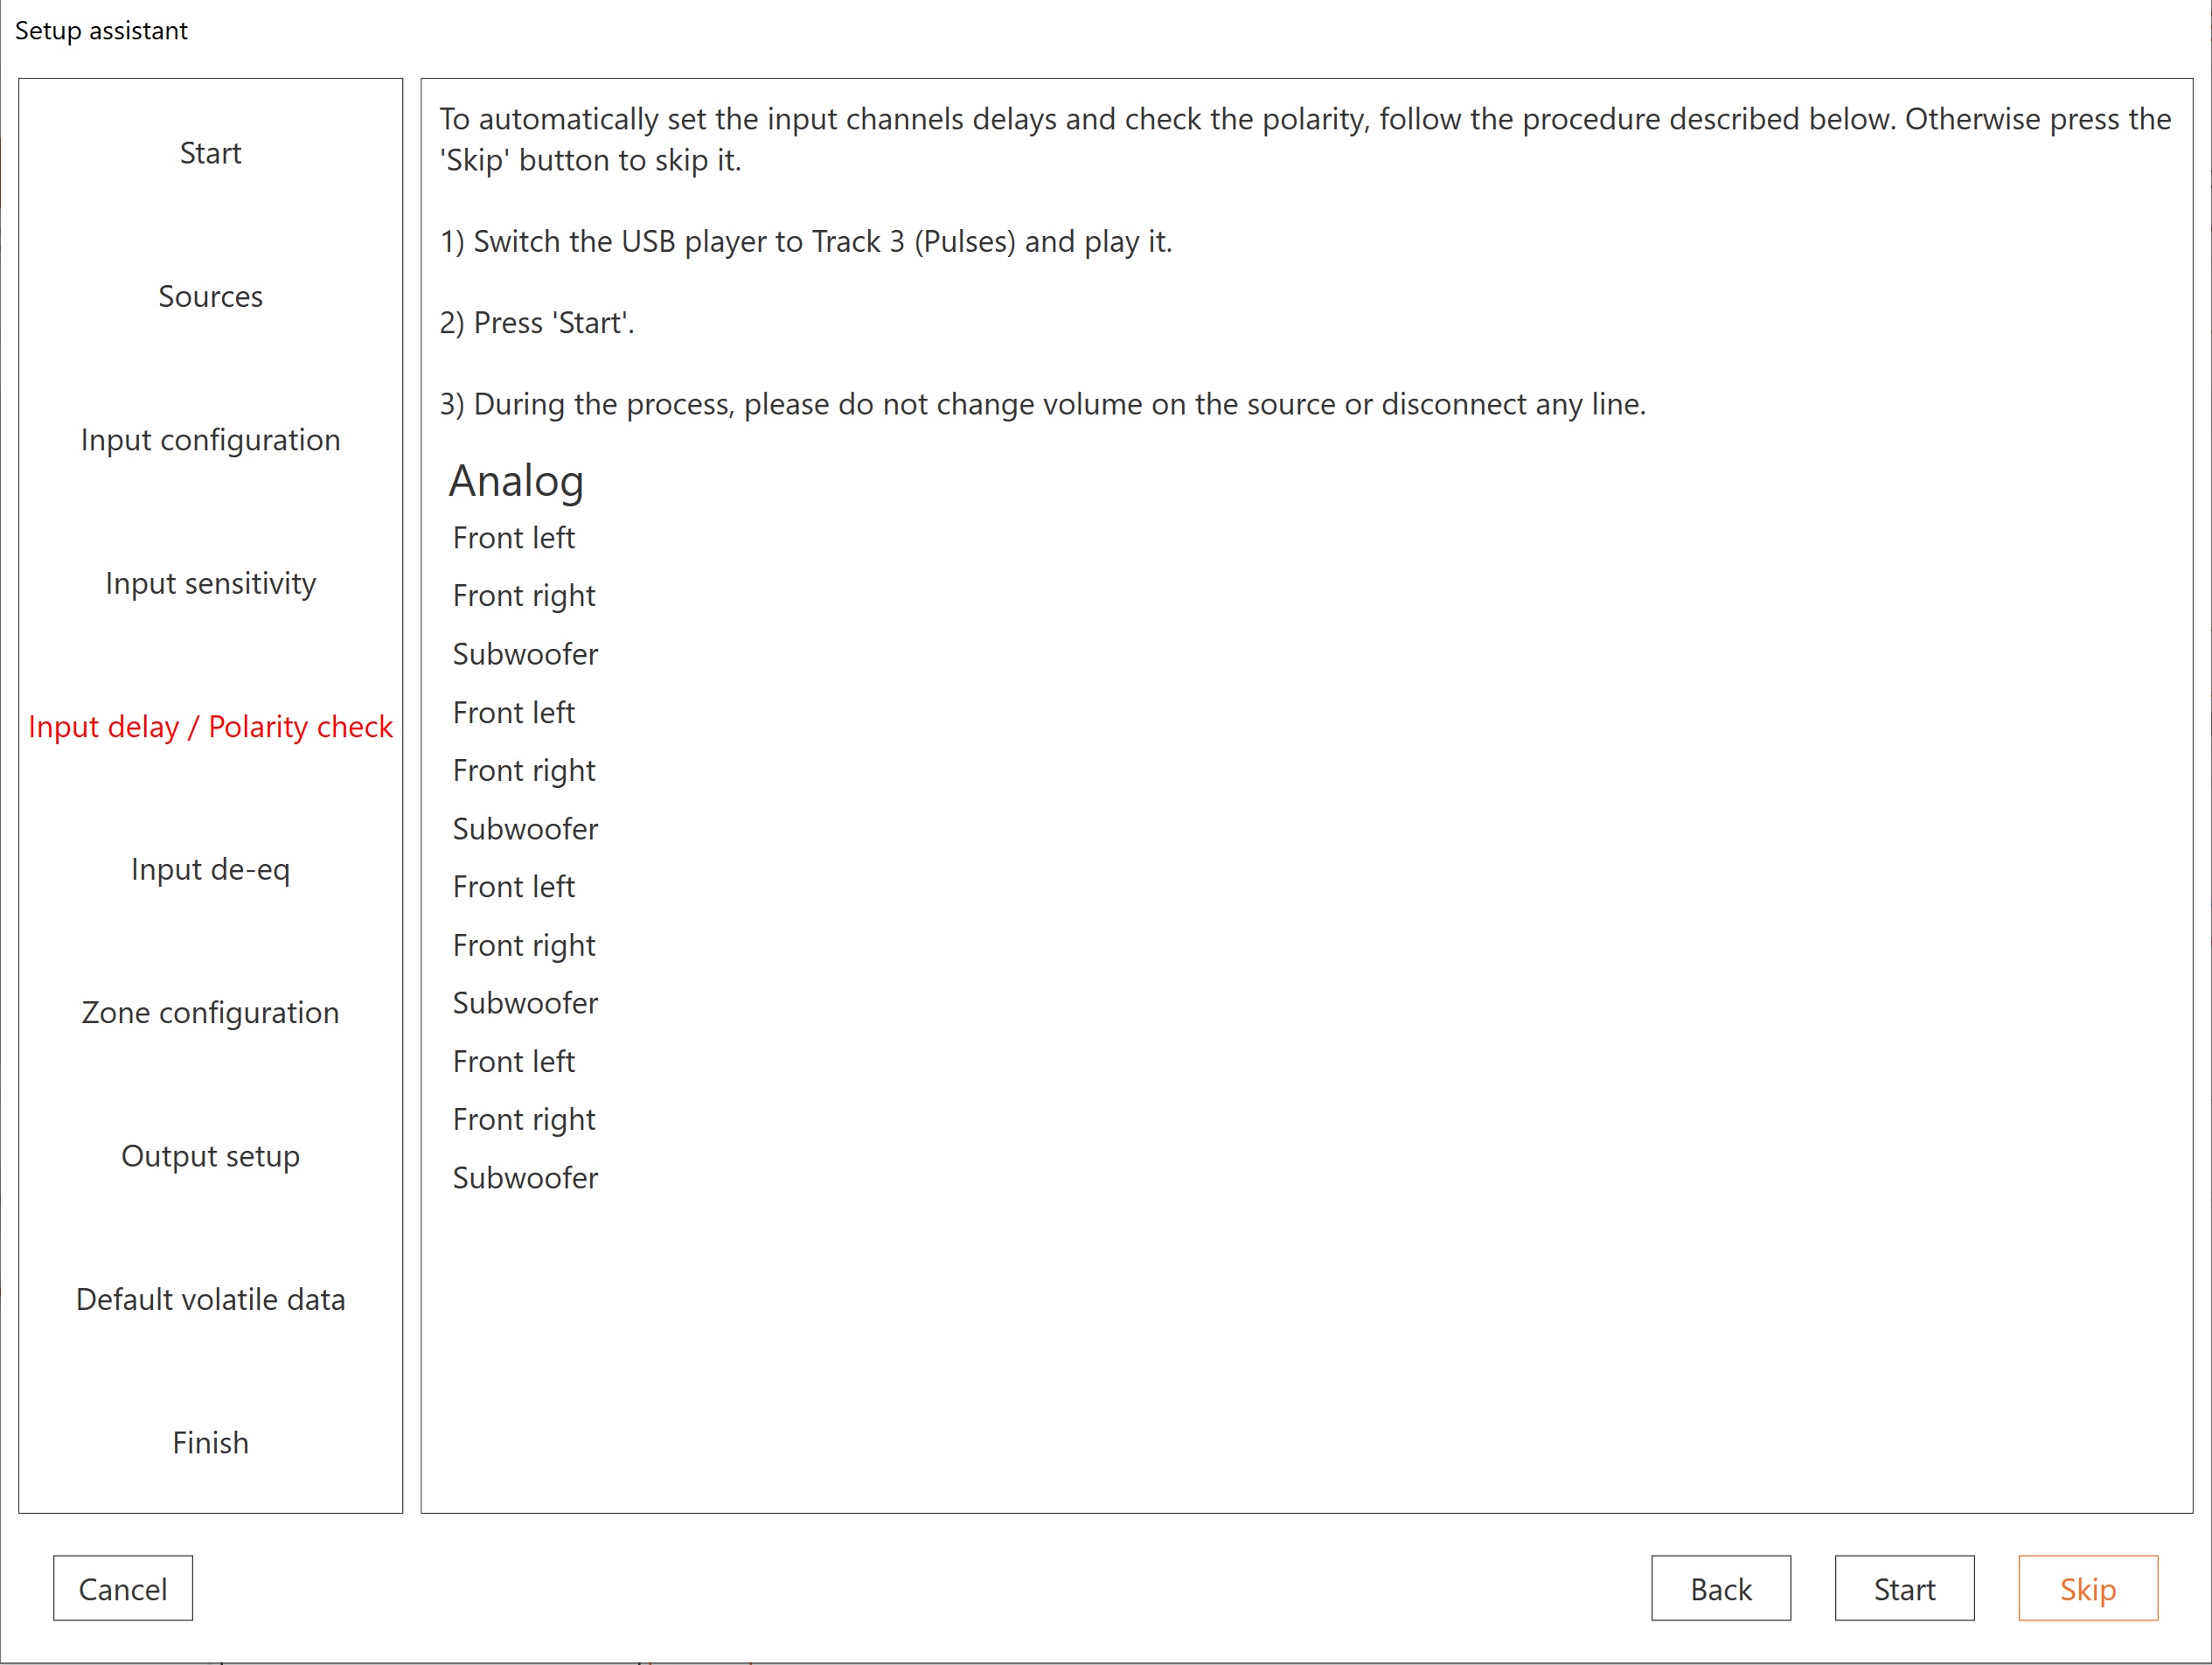2212x1665 pixels.
Task: Select the first Front right channel
Action: click(523, 596)
